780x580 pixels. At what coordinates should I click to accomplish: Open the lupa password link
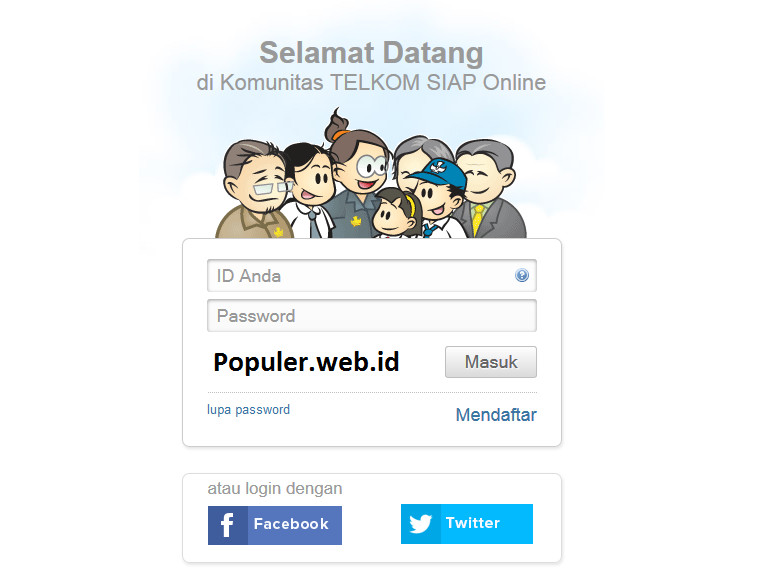(248, 410)
